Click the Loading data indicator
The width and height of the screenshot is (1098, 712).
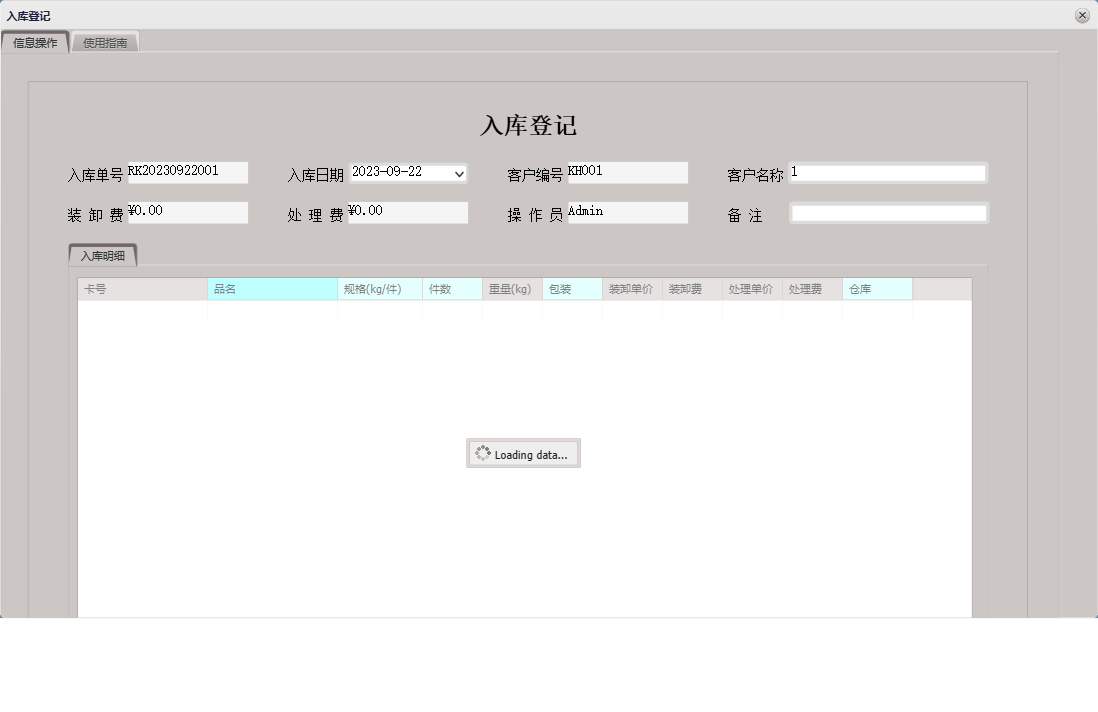[x=523, y=453]
